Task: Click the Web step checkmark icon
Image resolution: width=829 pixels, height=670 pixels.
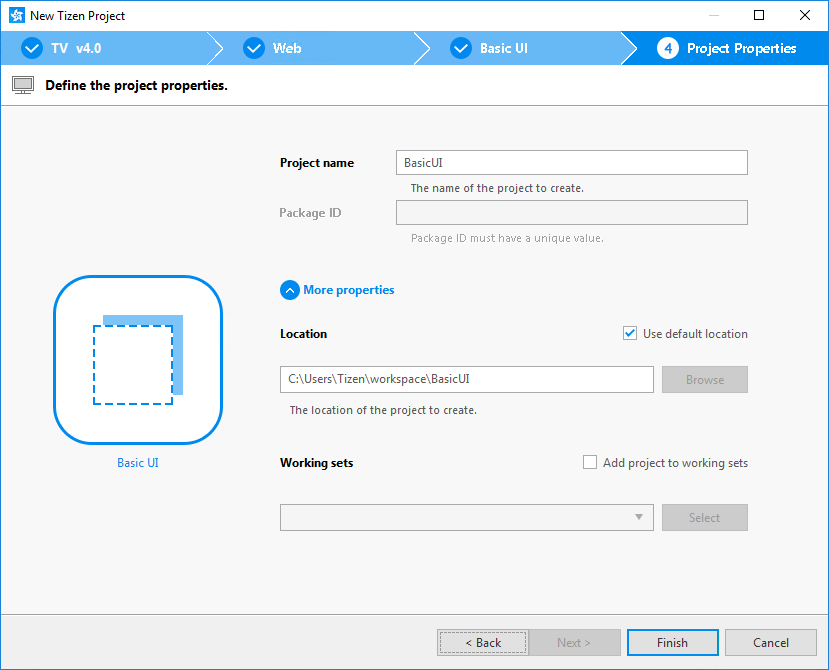Action: pos(254,48)
